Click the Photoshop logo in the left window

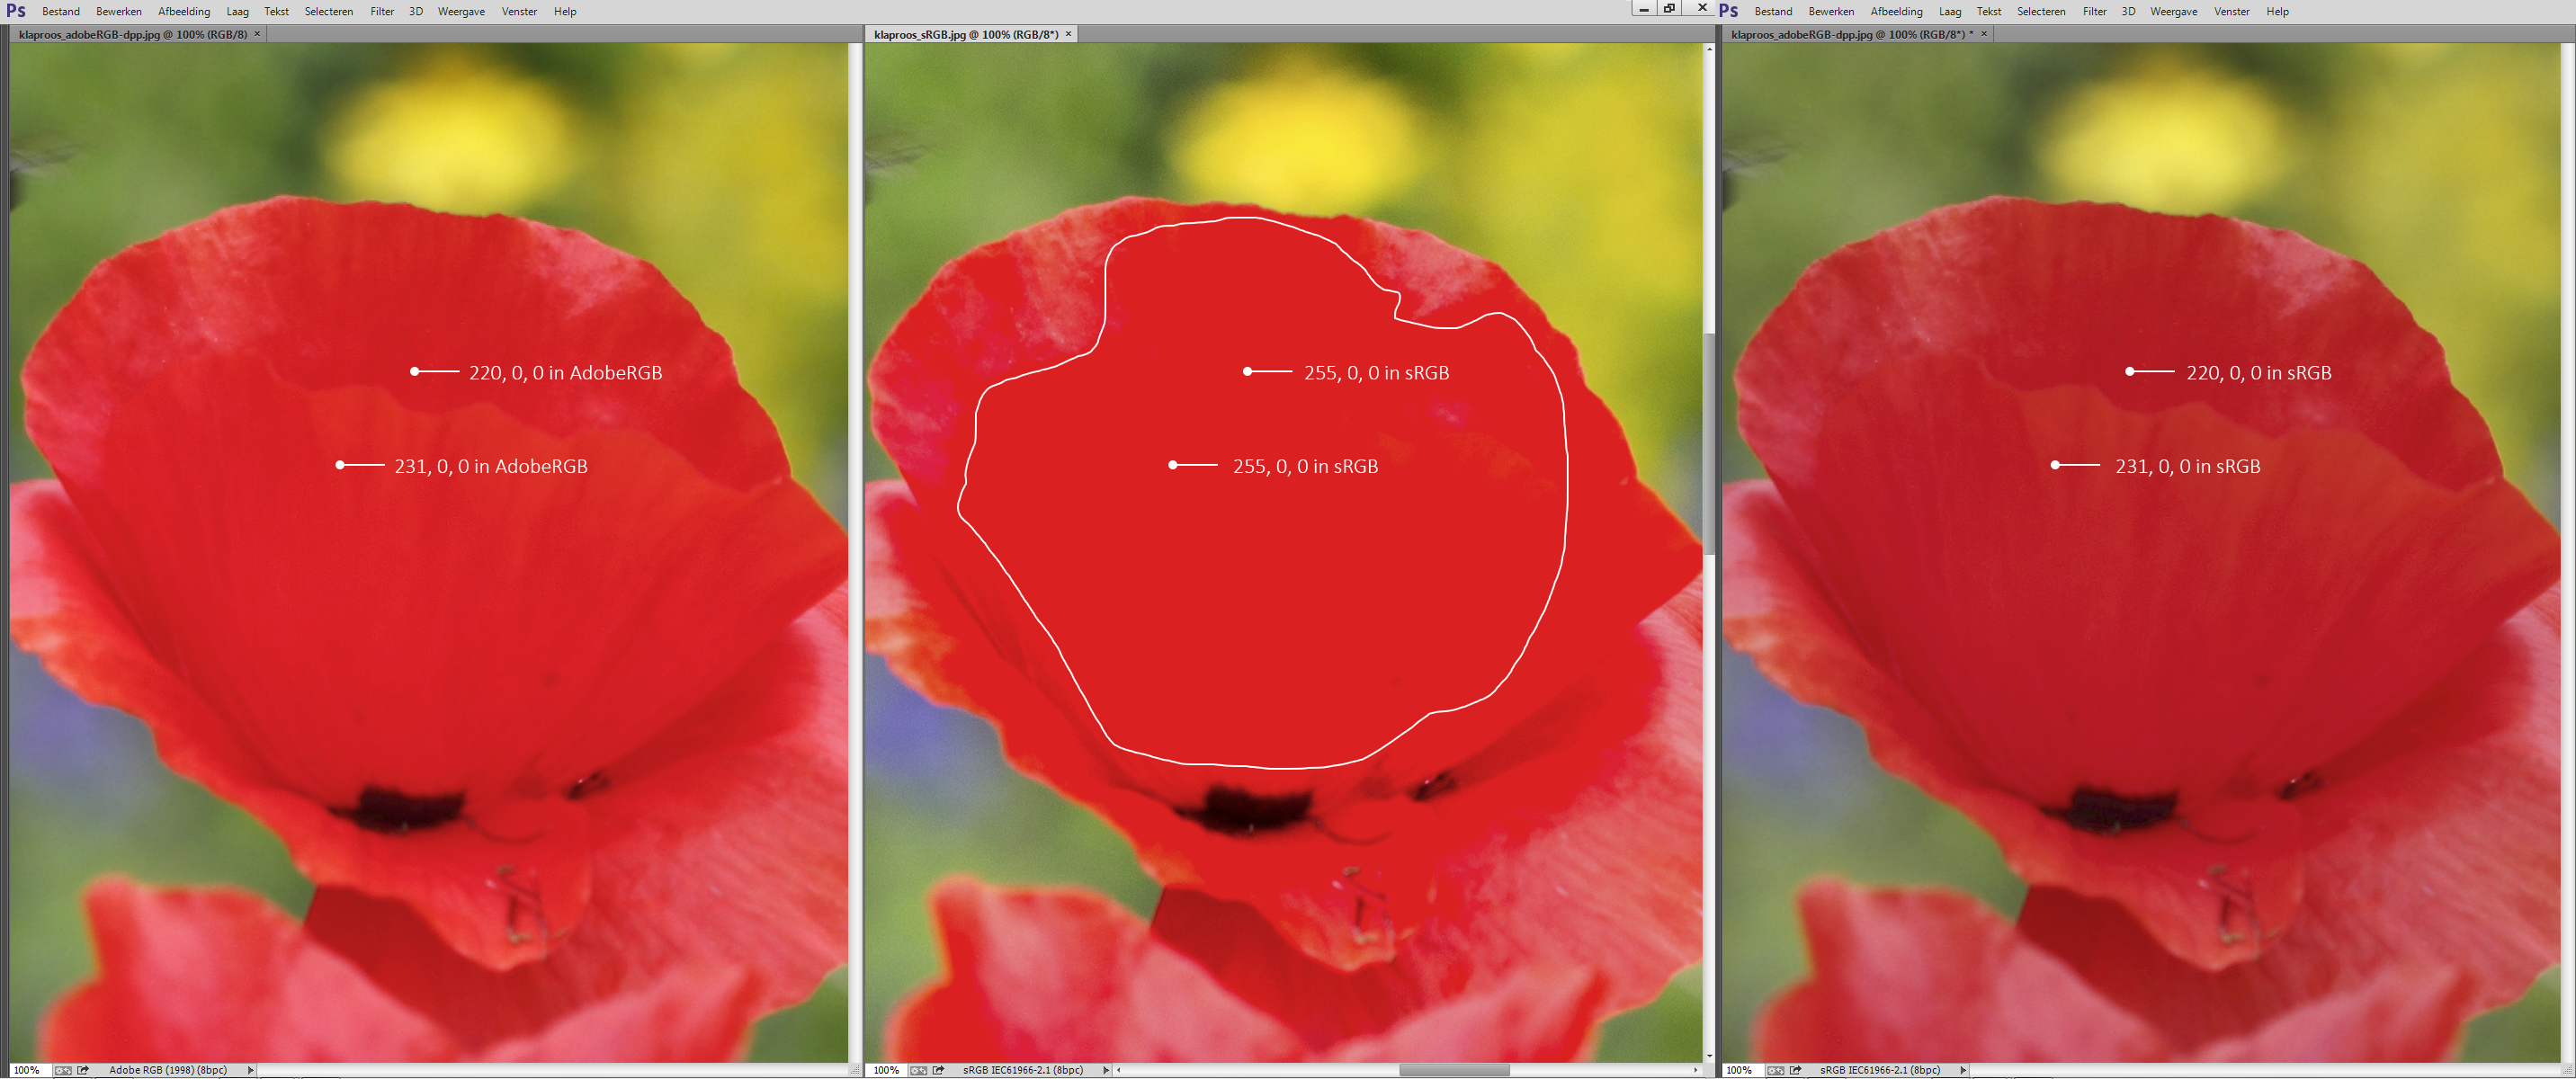point(16,11)
